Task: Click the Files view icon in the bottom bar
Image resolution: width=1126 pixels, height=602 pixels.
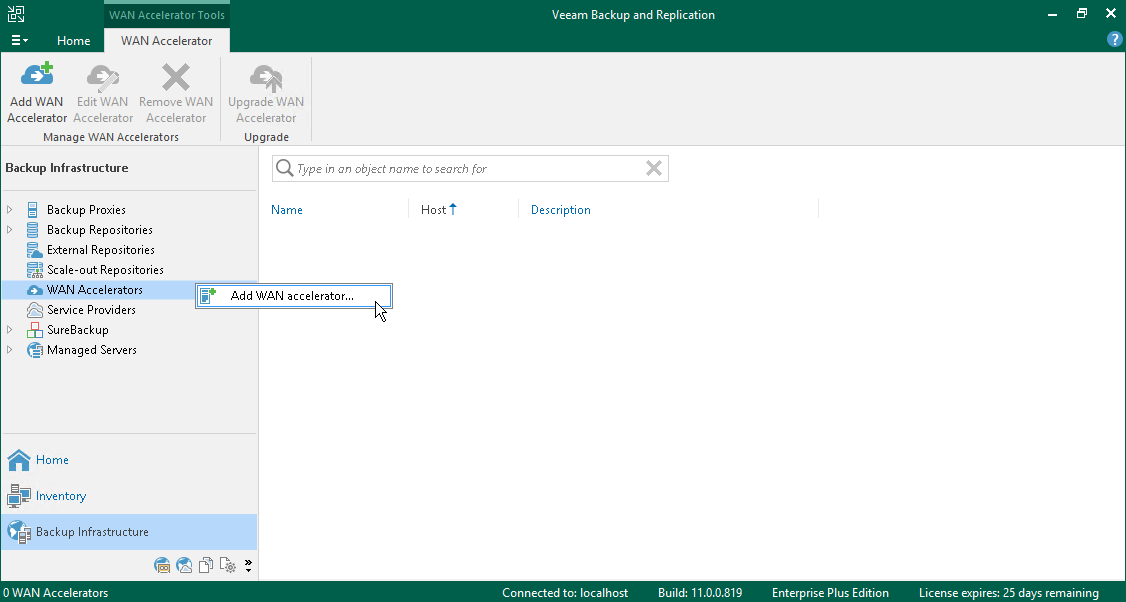Action: (206, 565)
